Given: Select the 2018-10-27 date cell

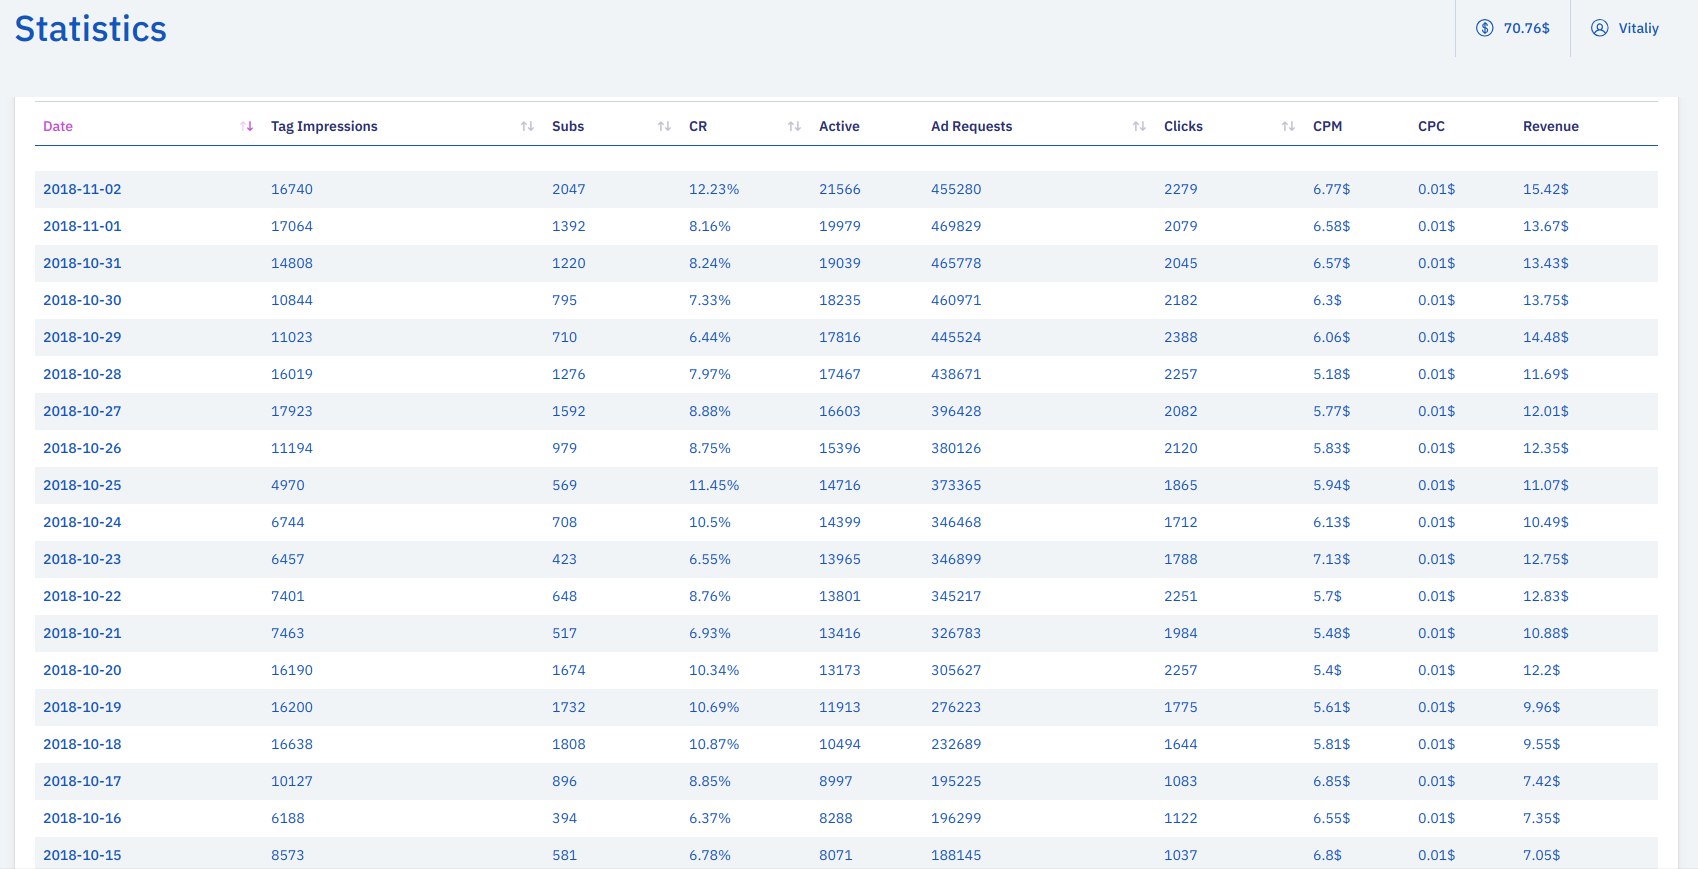Looking at the screenshot, I should point(82,411).
